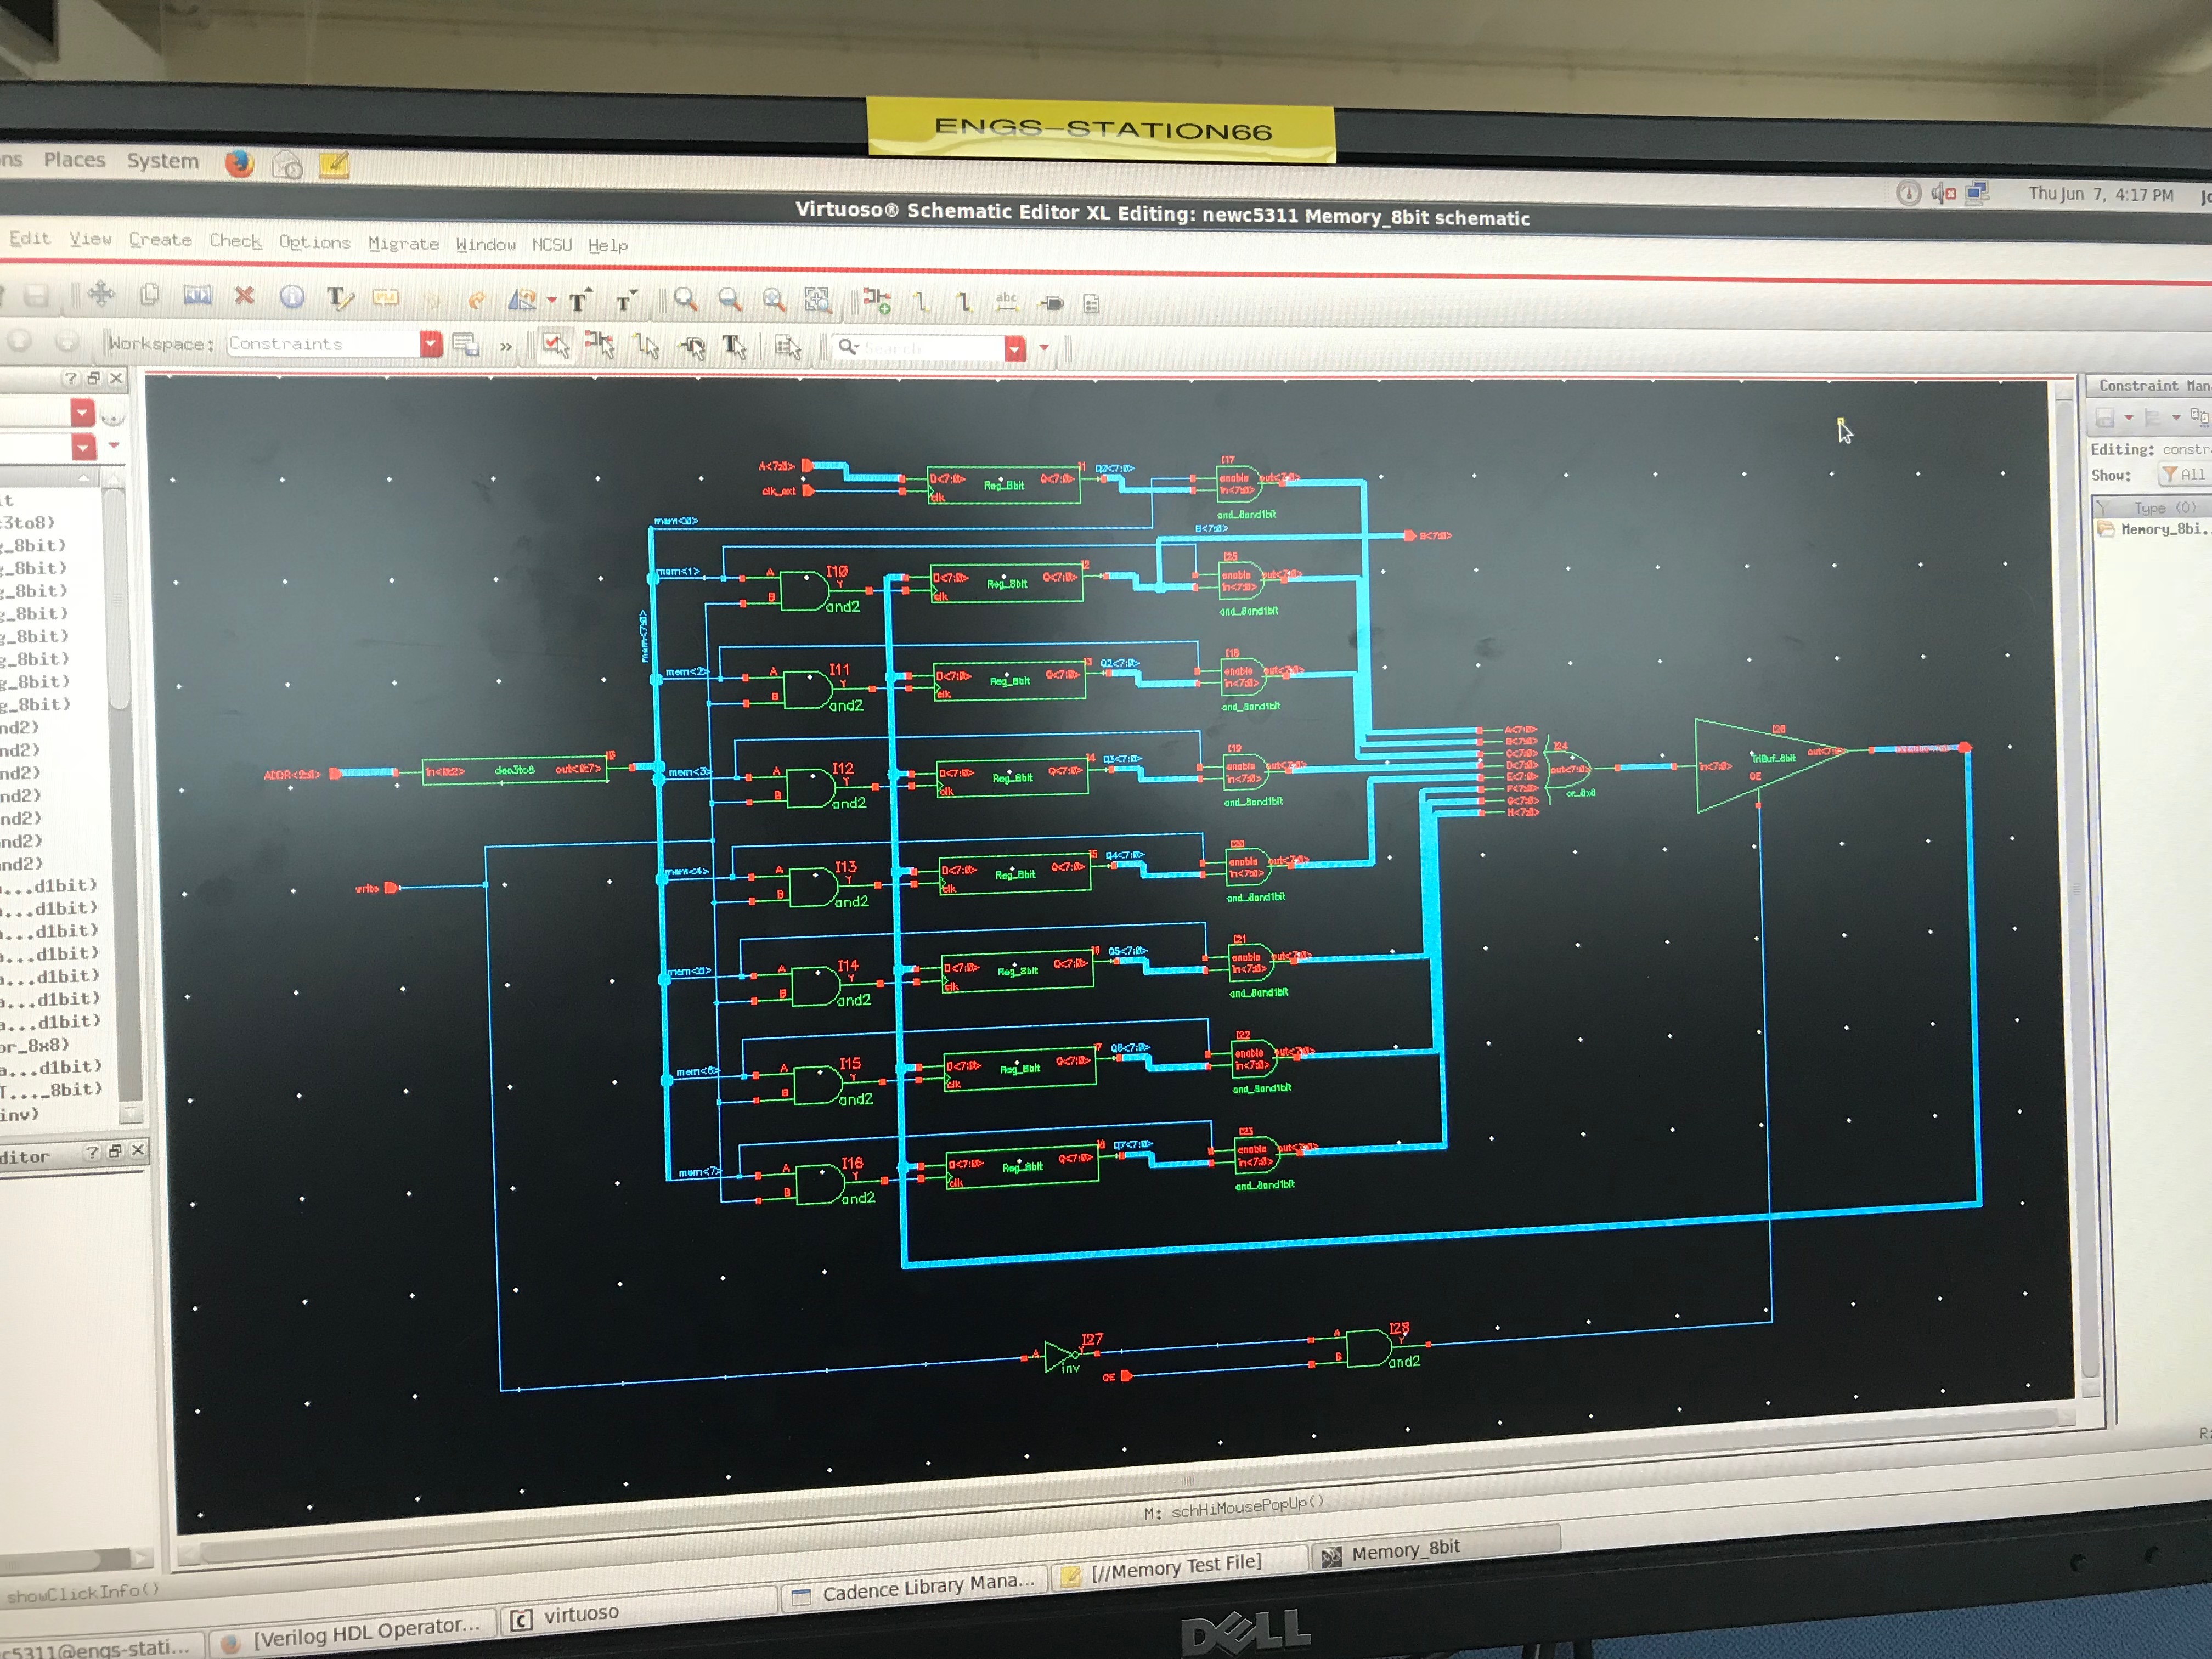This screenshot has width=2212, height=1659.
Task: Click the larger text T-up icon
Action: [580, 300]
